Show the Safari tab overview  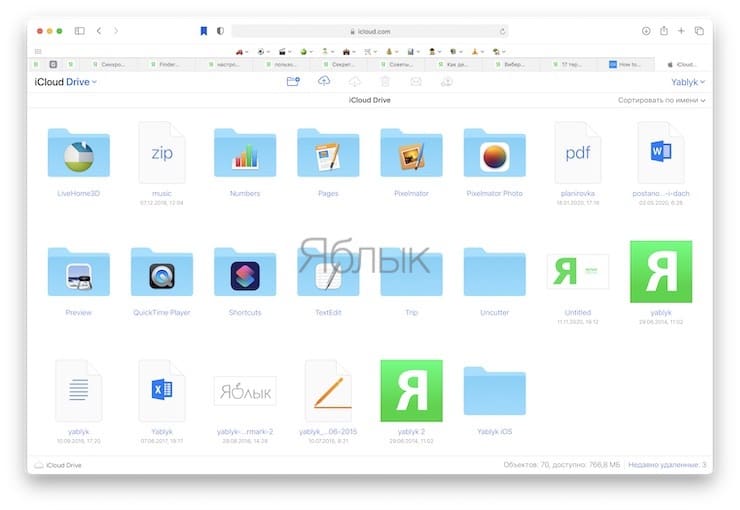click(x=699, y=31)
